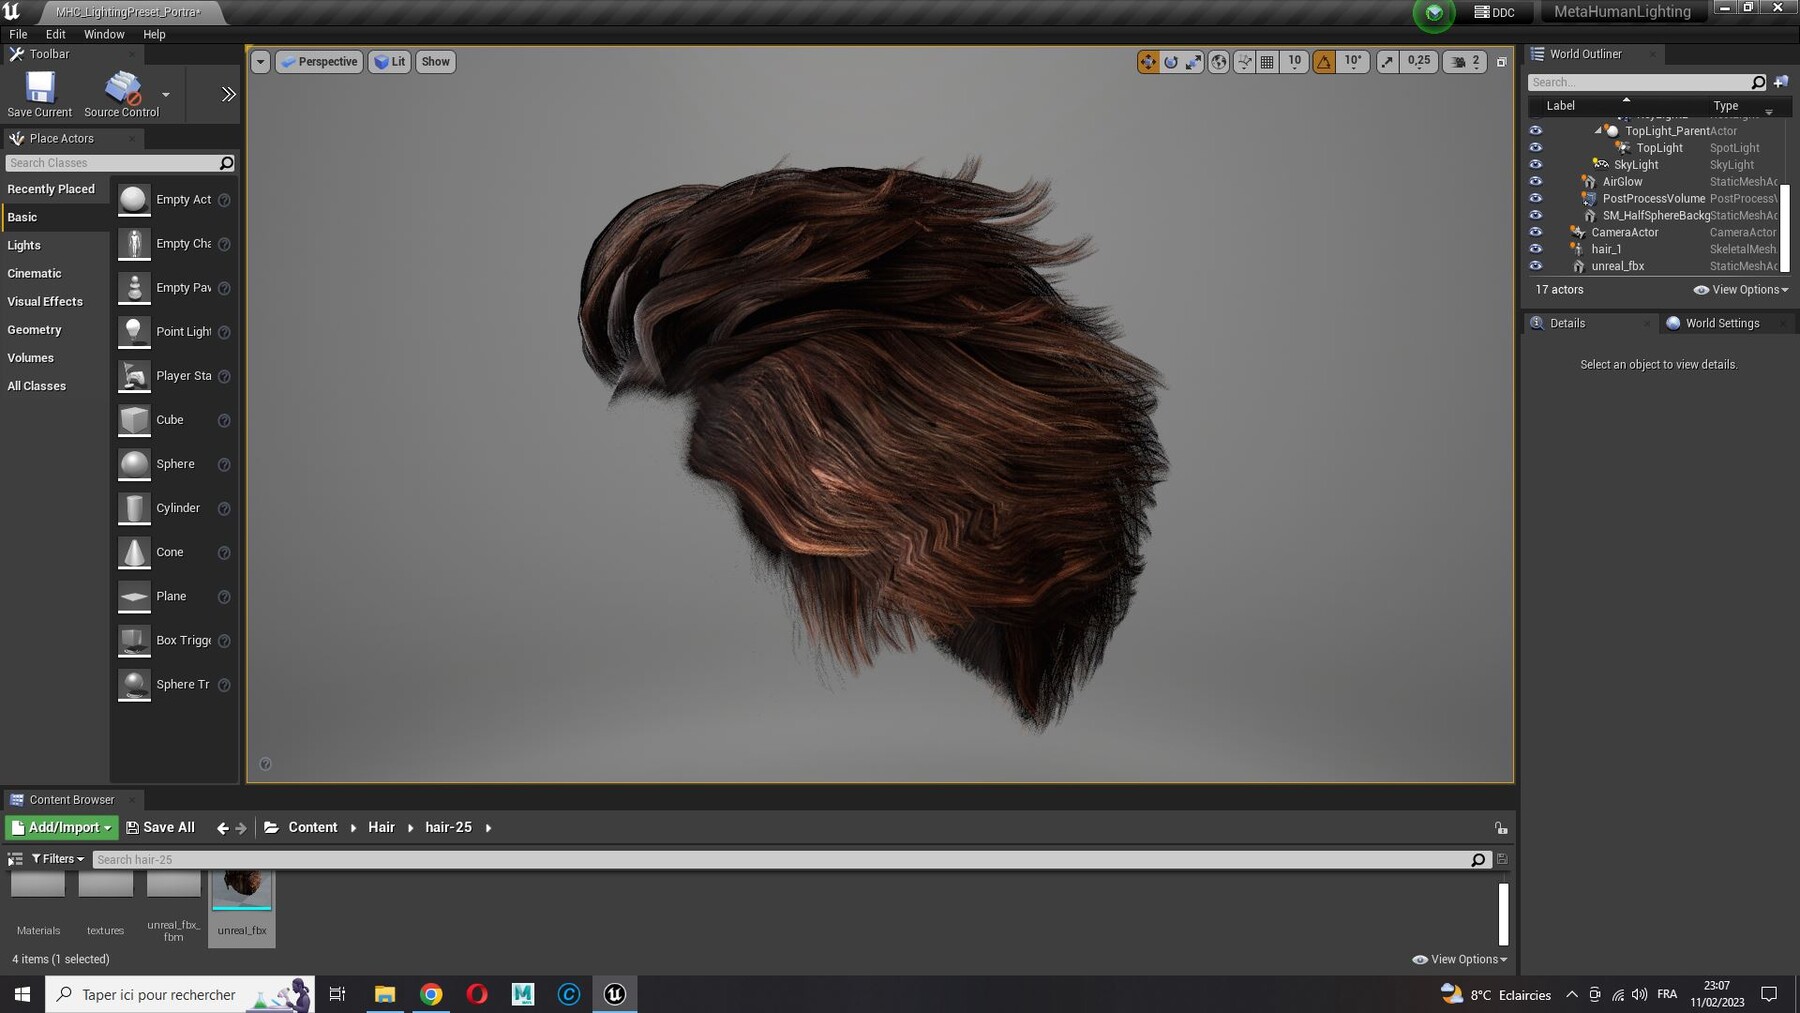Image resolution: width=1800 pixels, height=1013 pixels.
Task: Open Unreal Engine from the Windows taskbar
Action: (x=615, y=994)
